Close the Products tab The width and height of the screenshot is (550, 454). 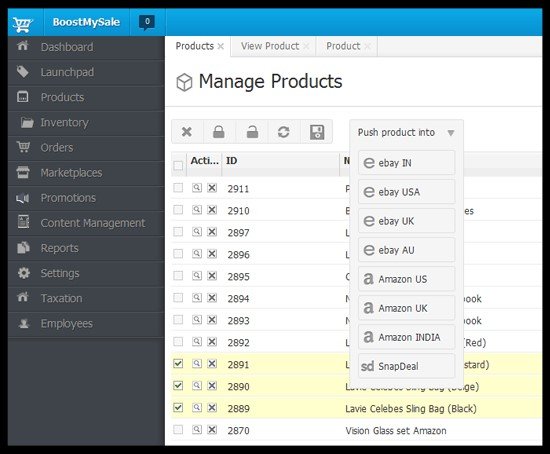click(221, 46)
